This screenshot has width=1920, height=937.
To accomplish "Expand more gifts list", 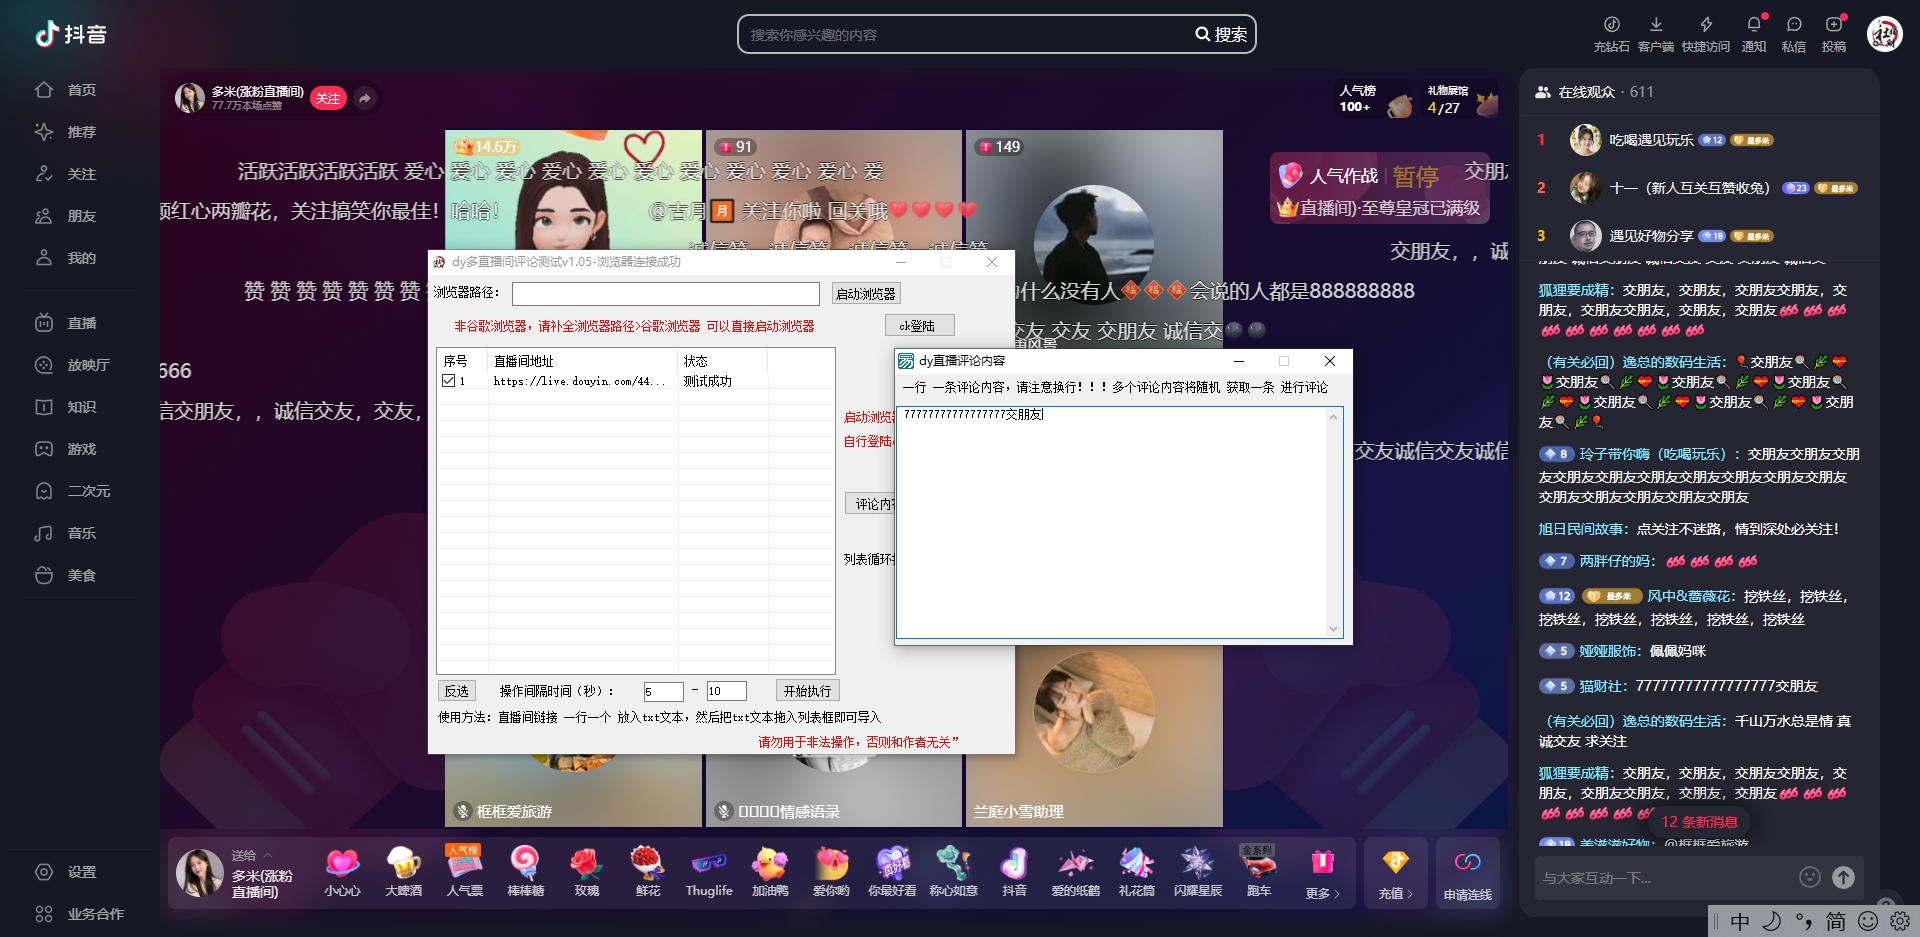I will (1322, 872).
